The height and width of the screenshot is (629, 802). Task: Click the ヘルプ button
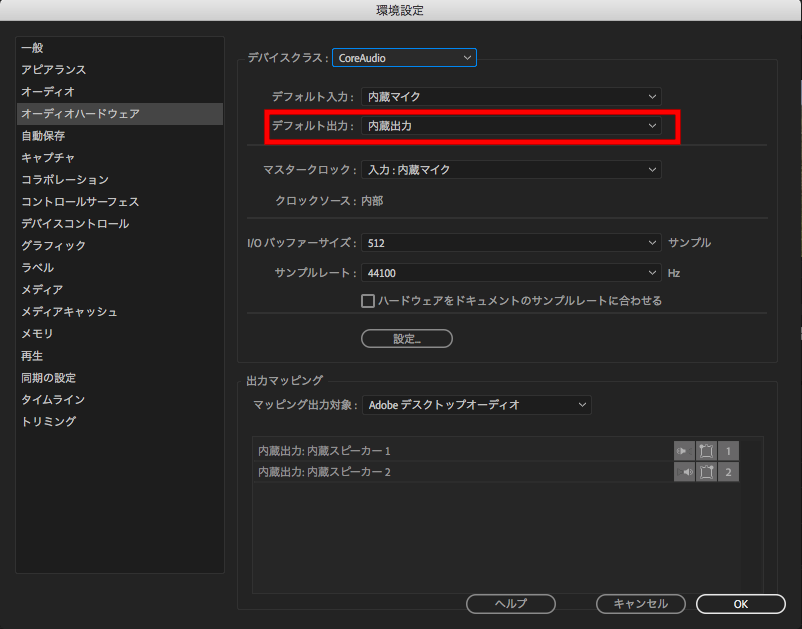click(510, 604)
